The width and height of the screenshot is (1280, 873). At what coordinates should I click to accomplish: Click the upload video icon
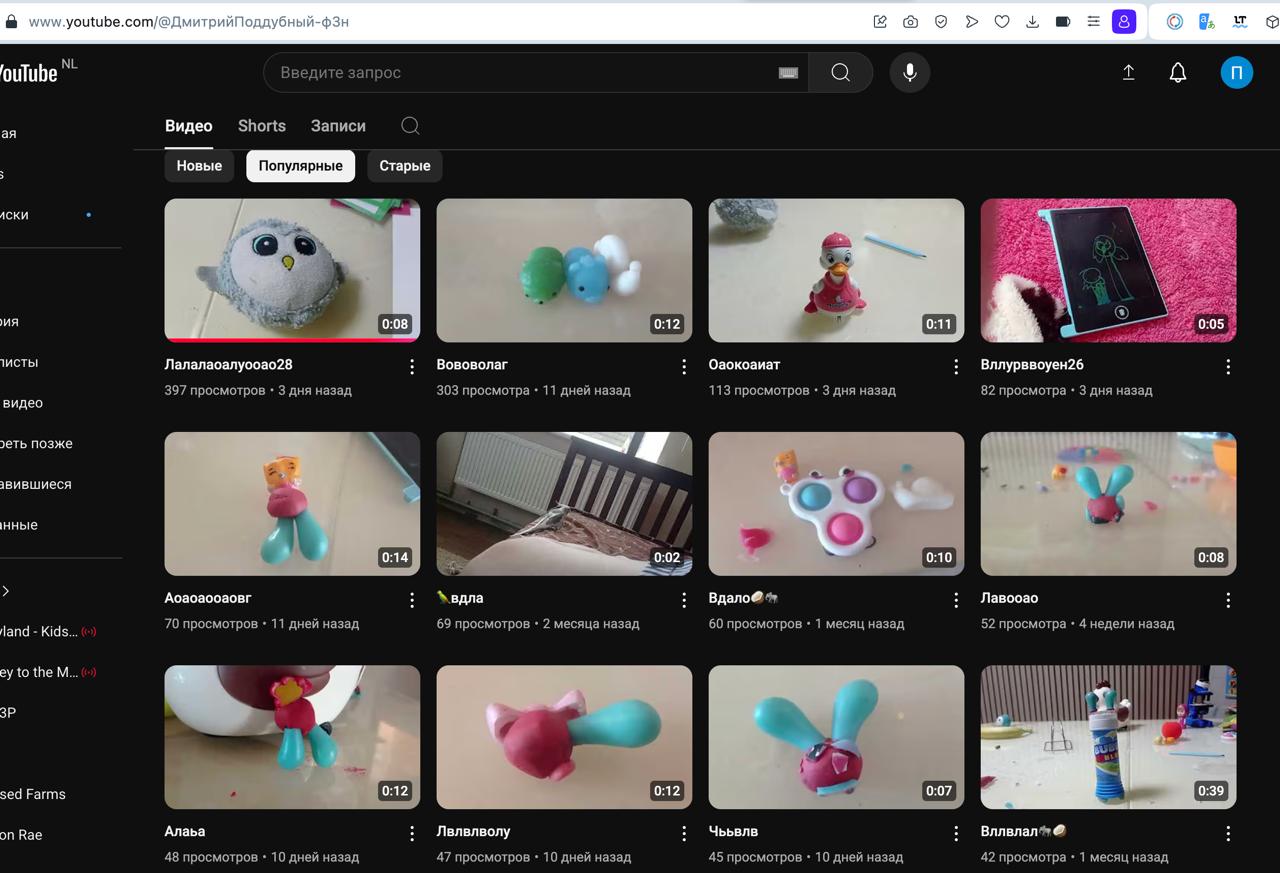[x=1128, y=73]
